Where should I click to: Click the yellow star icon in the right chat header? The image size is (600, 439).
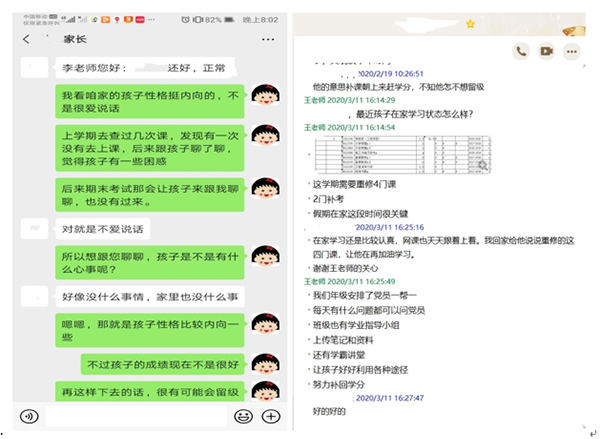coord(470,24)
